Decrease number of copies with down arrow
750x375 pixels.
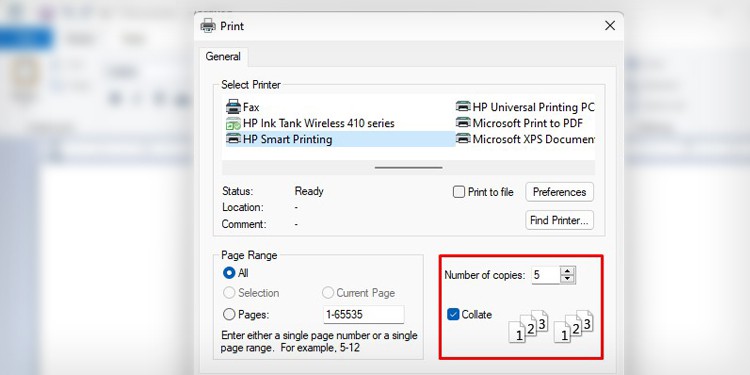567,279
